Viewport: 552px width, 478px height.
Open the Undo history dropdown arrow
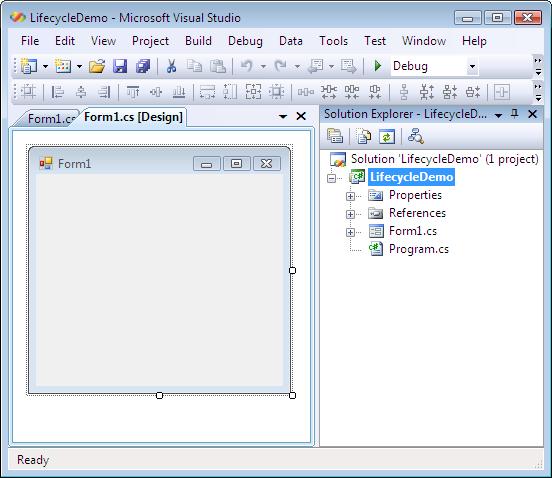pos(263,66)
